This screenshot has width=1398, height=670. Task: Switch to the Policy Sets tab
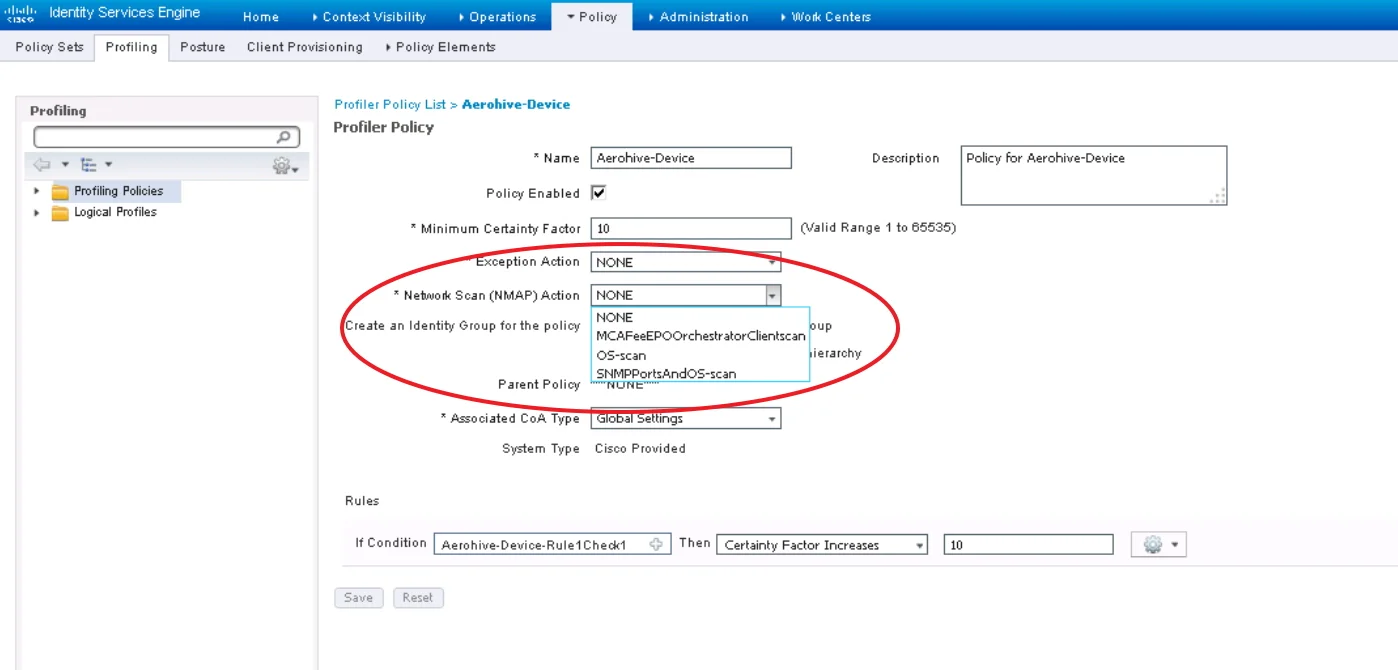pos(49,47)
